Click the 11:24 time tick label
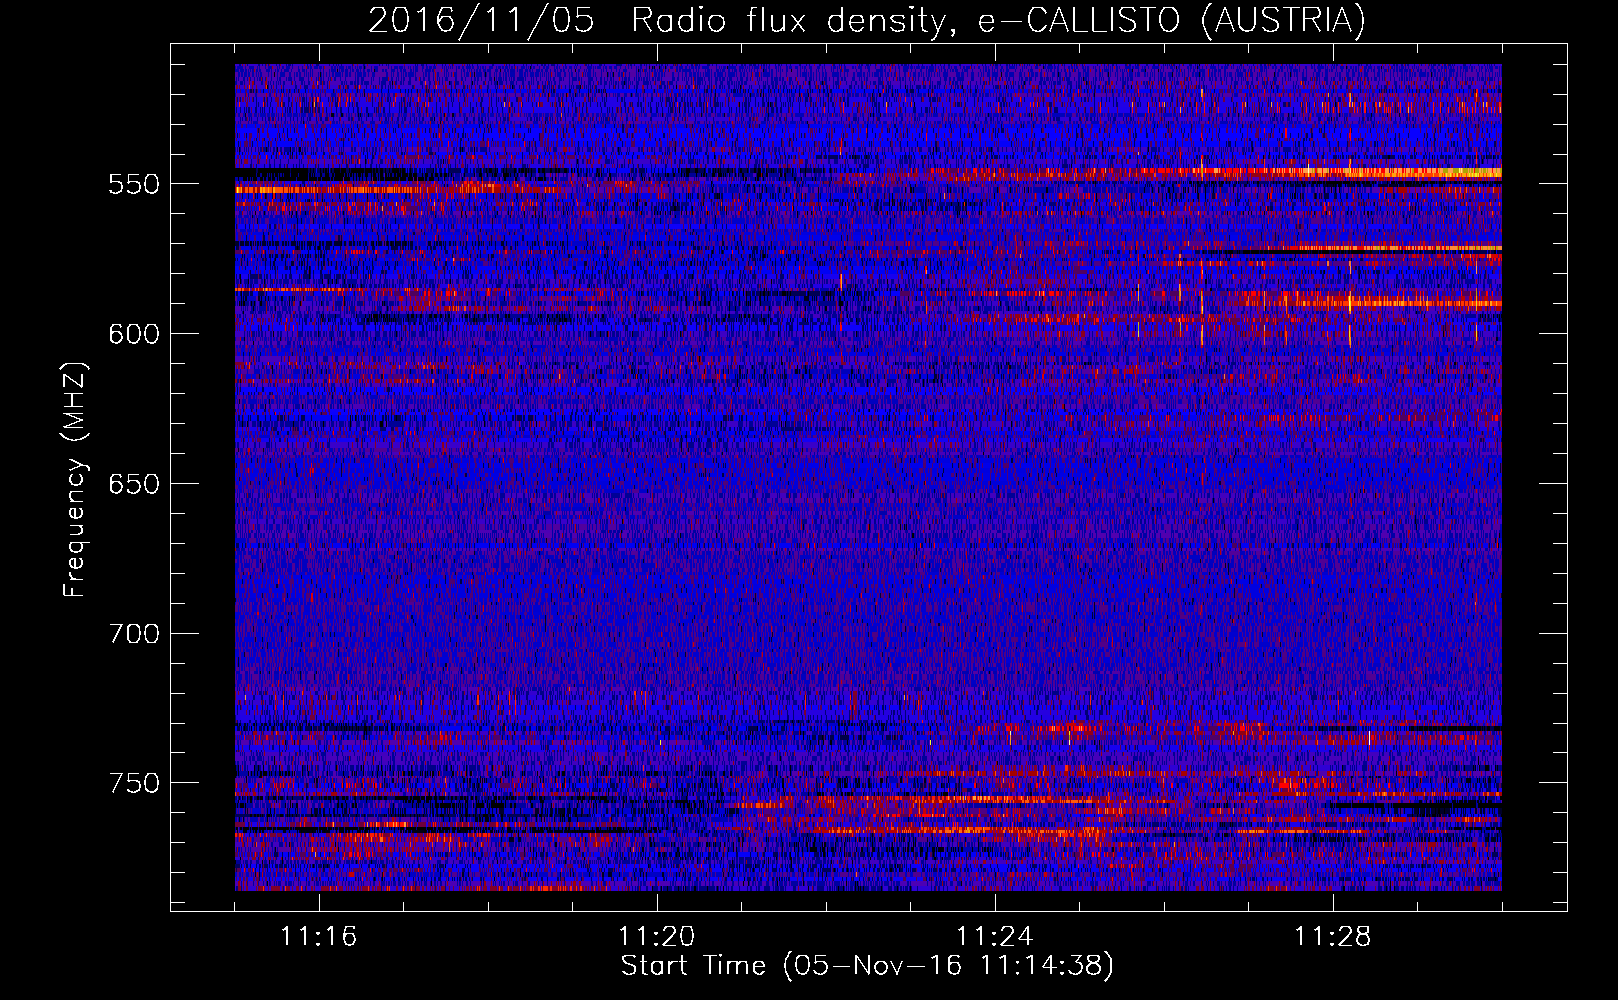This screenshot has height=1000, width=1618. [995, 937]
